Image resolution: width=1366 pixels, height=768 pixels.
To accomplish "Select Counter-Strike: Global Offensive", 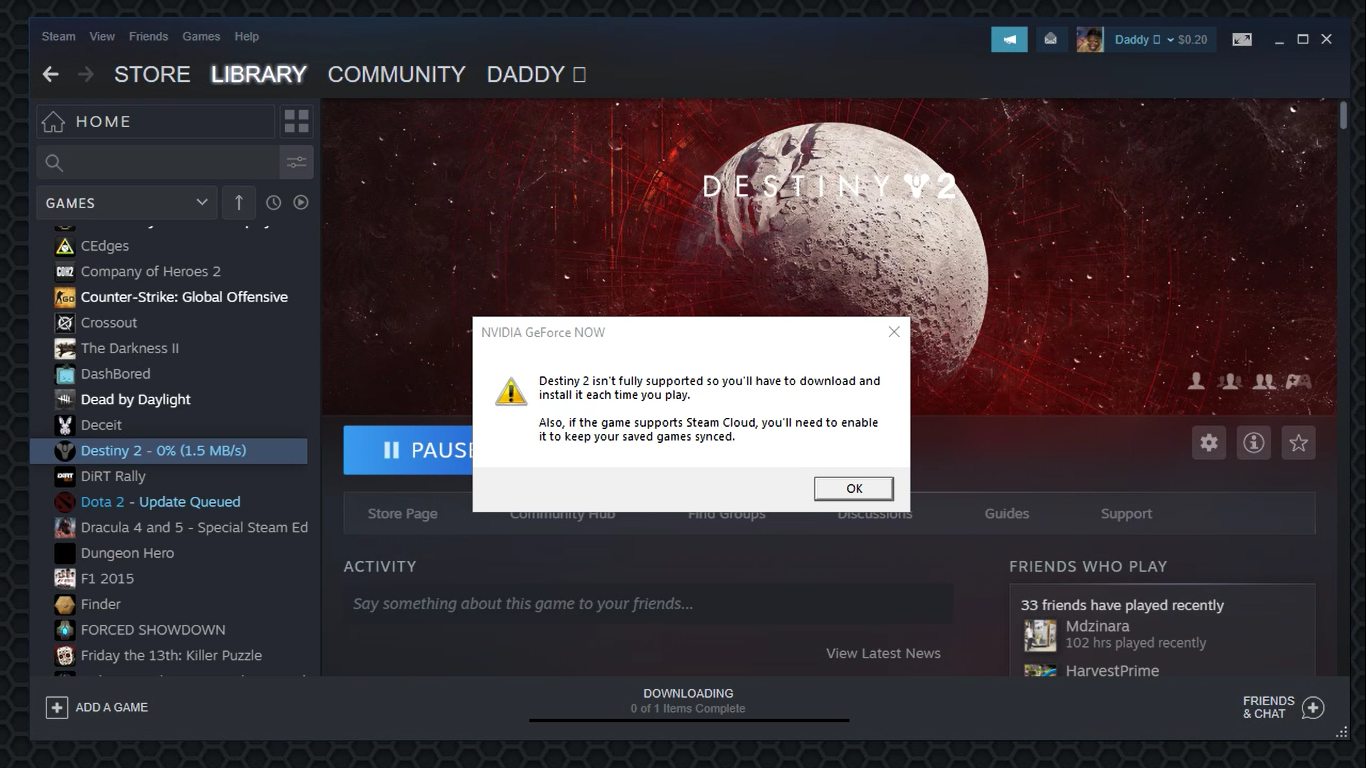I will coord(184,297).
